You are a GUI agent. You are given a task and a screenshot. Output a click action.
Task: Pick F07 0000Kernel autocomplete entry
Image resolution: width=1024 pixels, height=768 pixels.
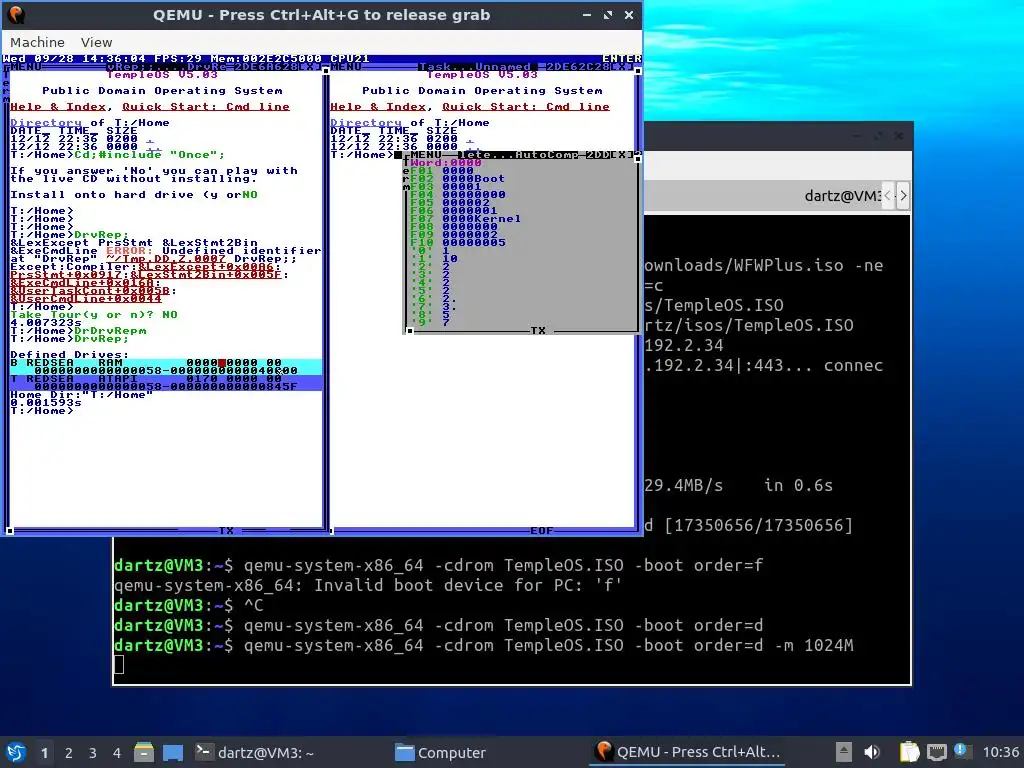pyautogui.click(x=465, y=219)
